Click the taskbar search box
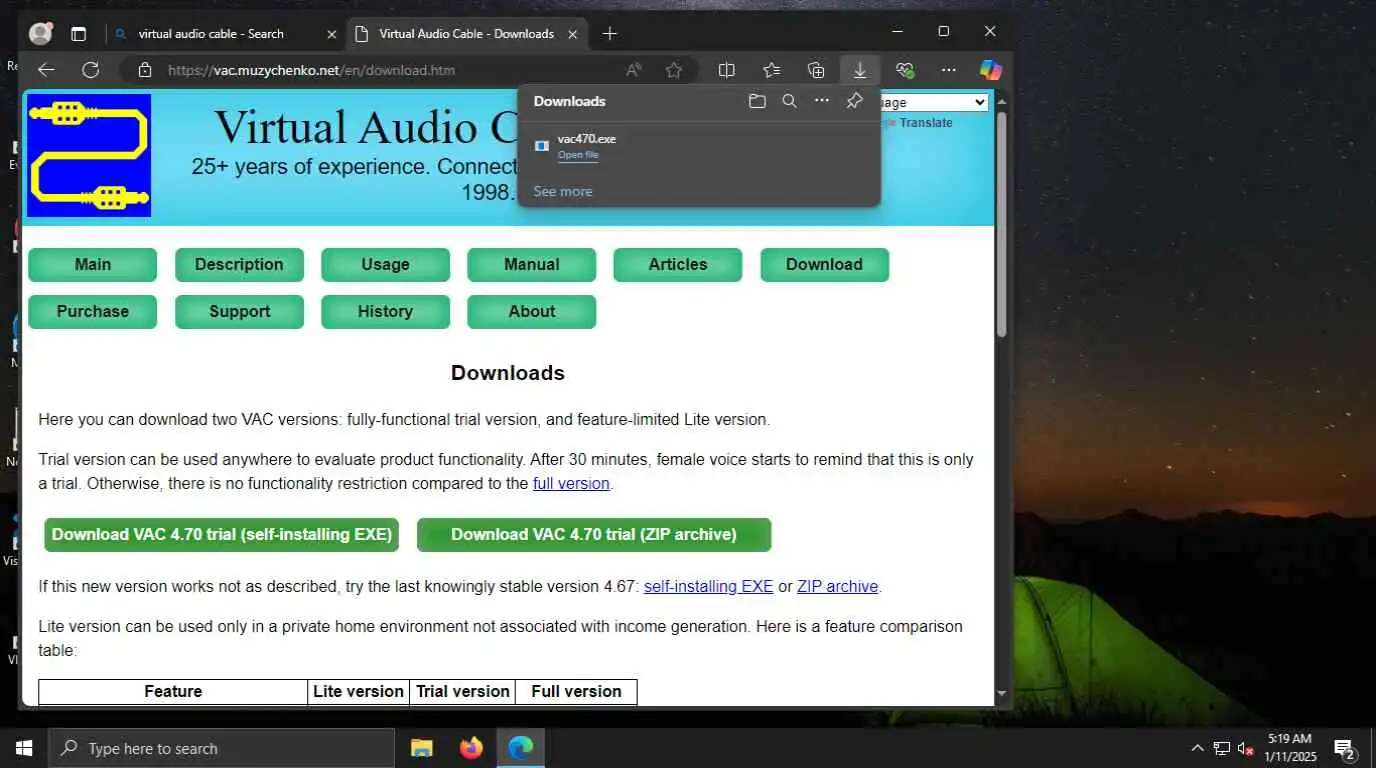This screenshot has height=768, width=1376. pos(221,748)
